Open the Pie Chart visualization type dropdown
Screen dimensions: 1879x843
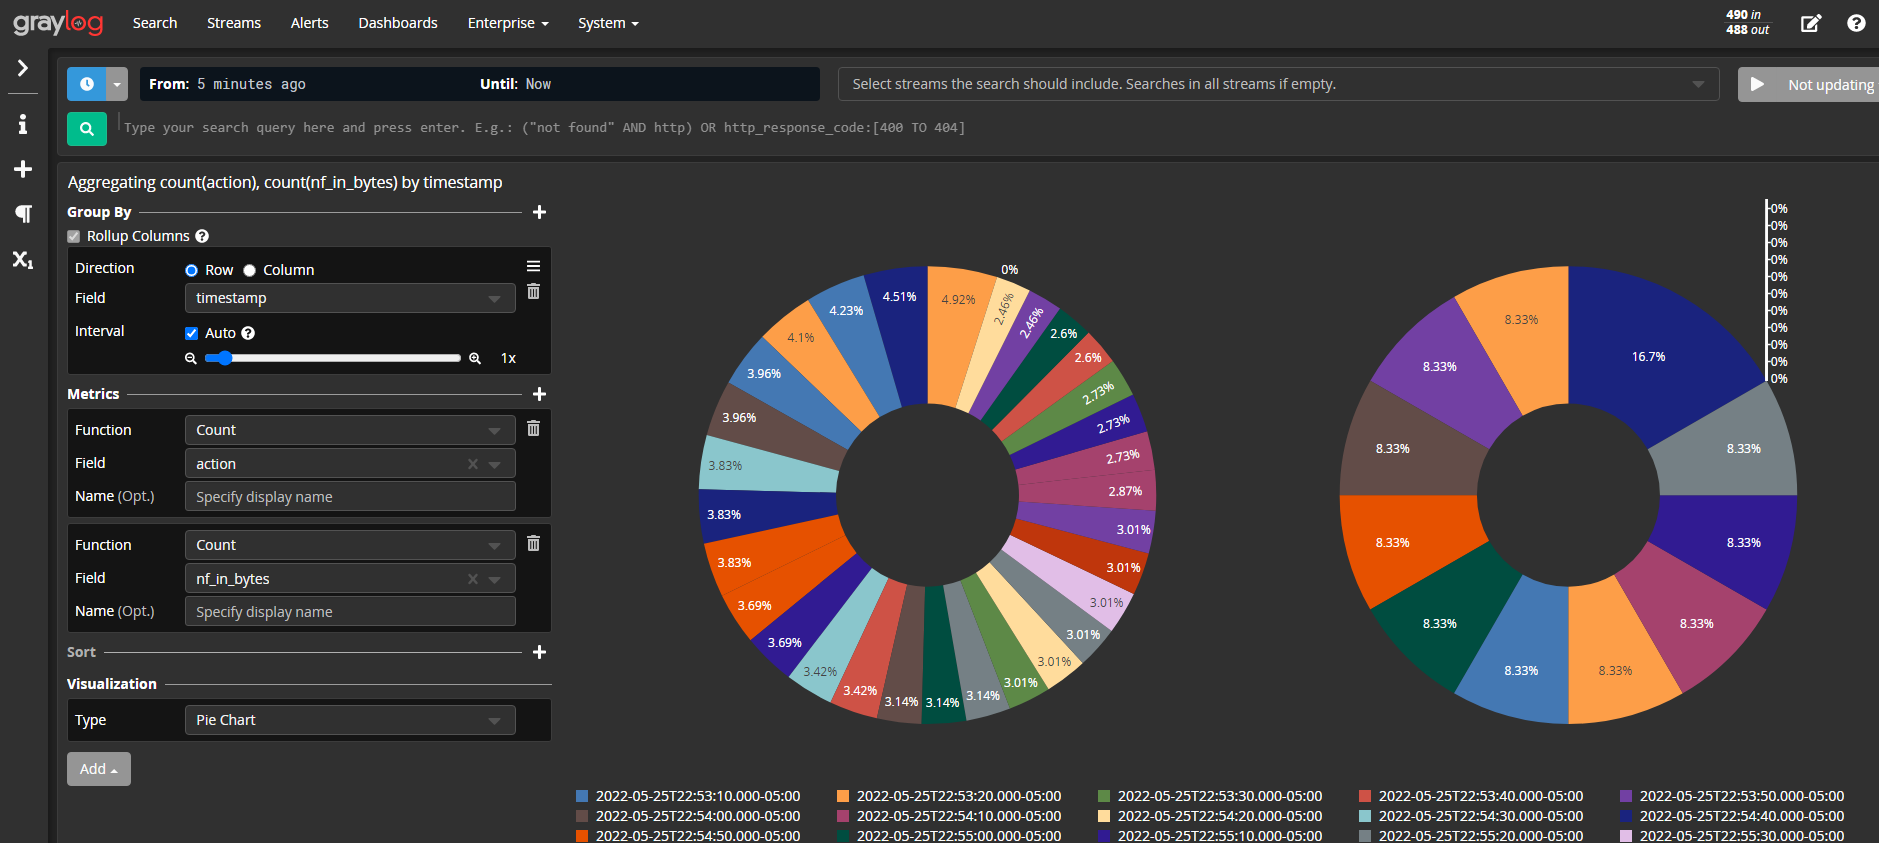[349, 720]
